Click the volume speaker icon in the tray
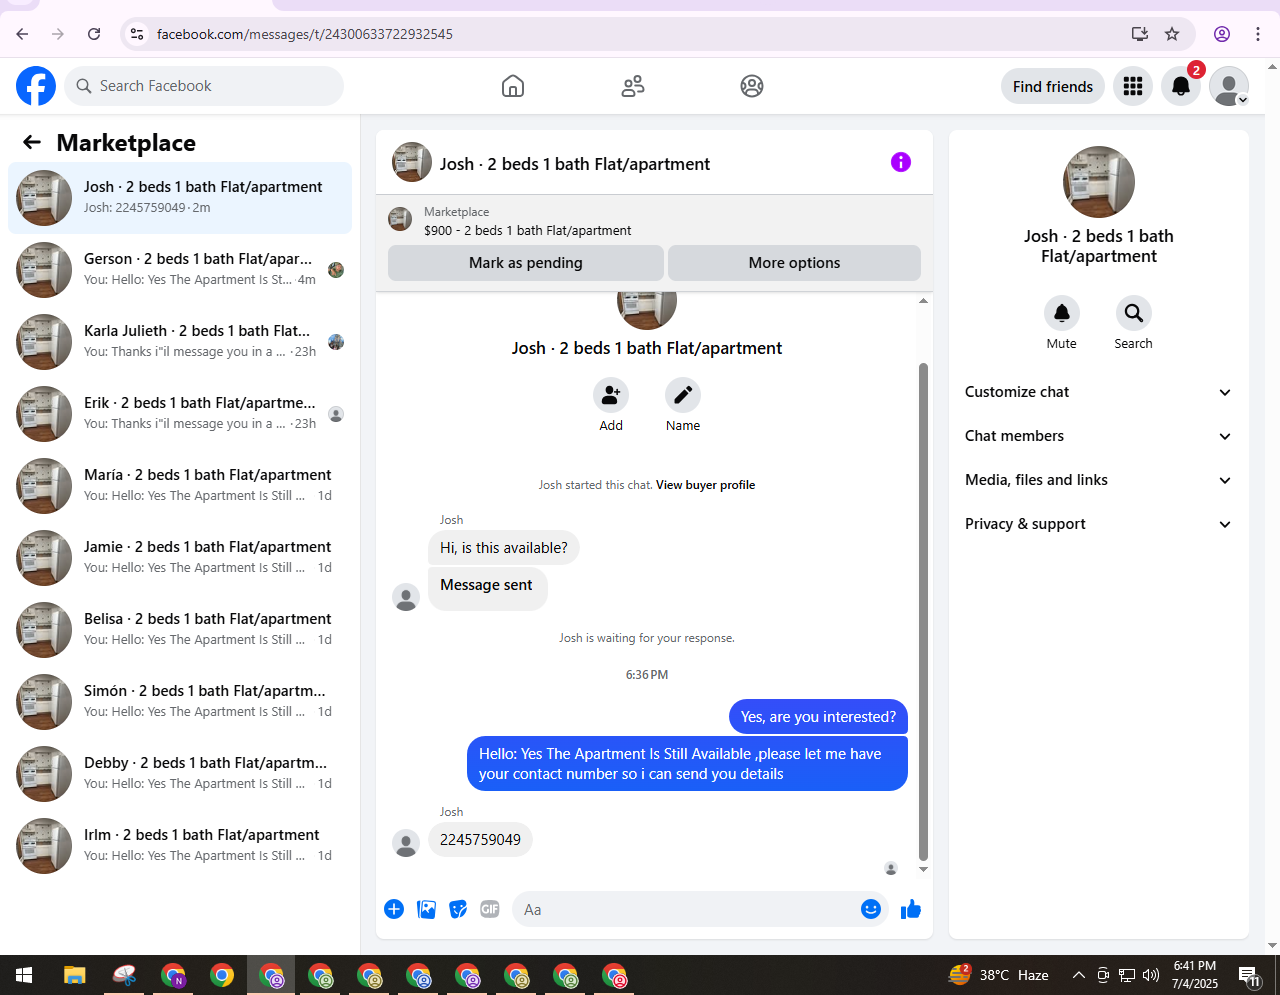The height and width of the screenshot is (995, 1280). click(1151, 975)
